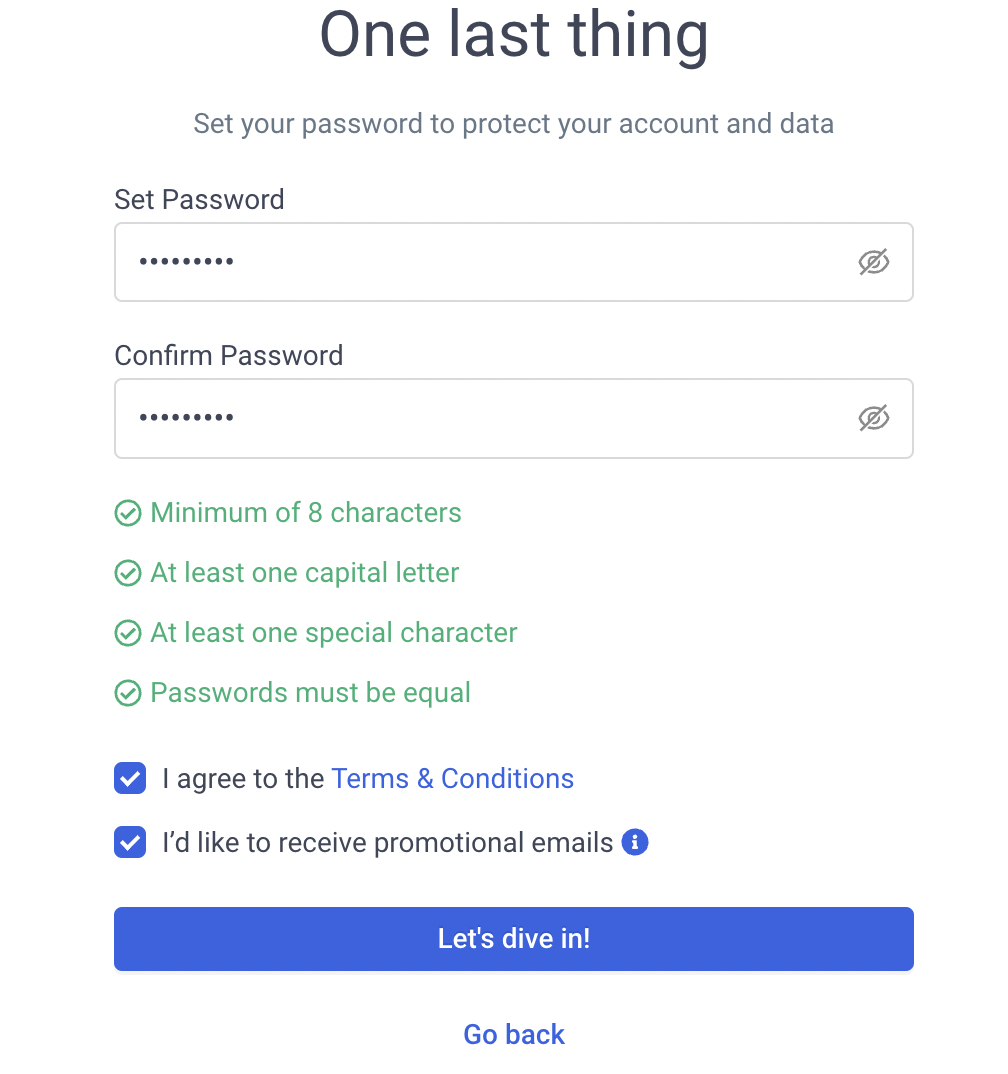Image resolution: width=1008 pixels, height=1074 pixels.
Task: Uncheck the Terms & Conditions agreement checkbox
Action: point(130,778)
